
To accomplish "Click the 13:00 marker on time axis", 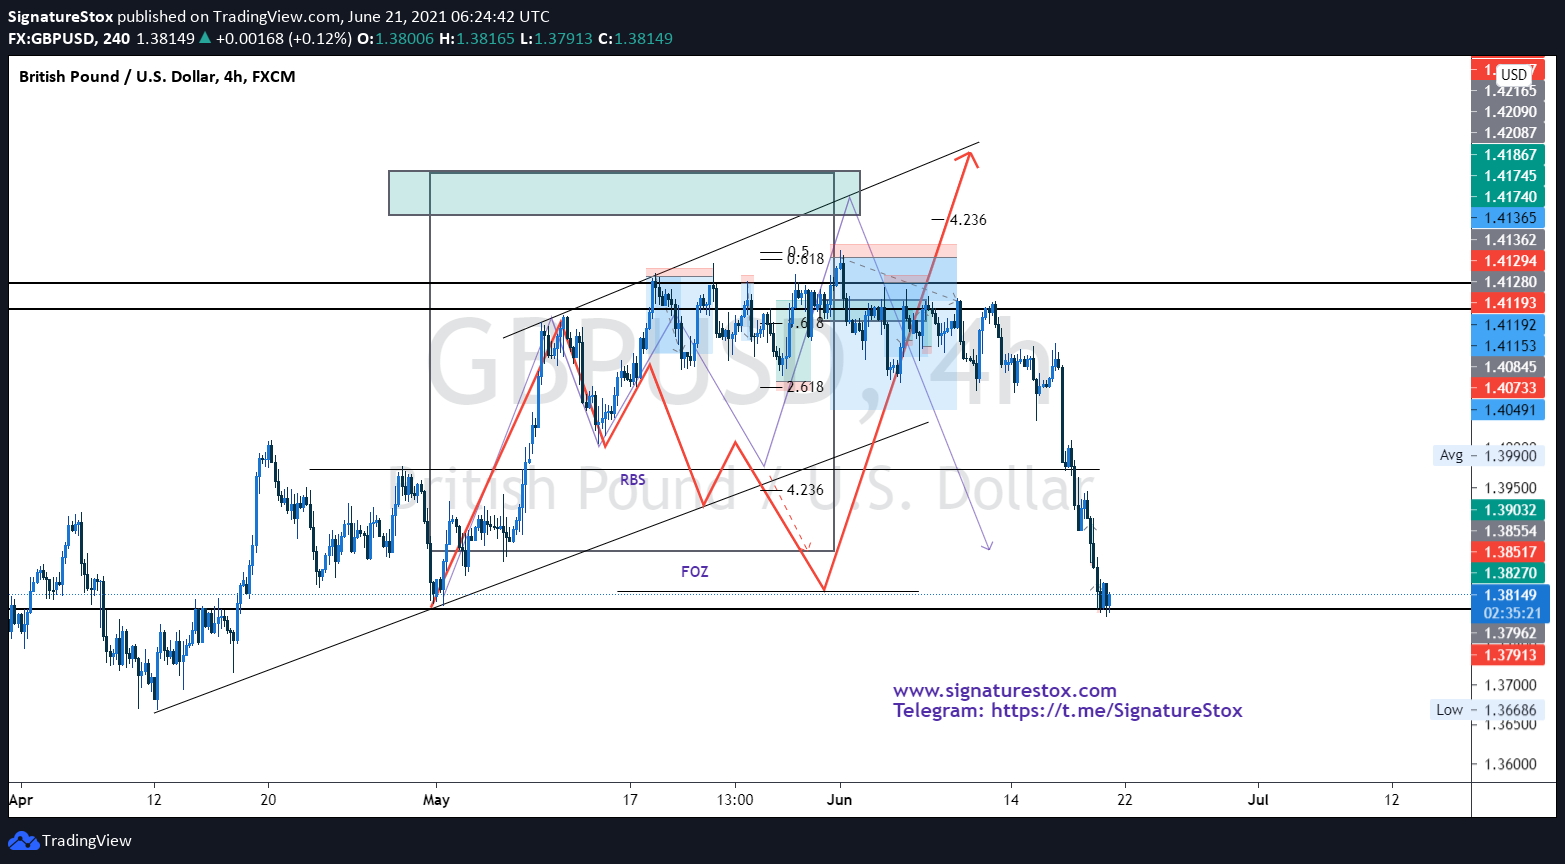I will 735,800.
